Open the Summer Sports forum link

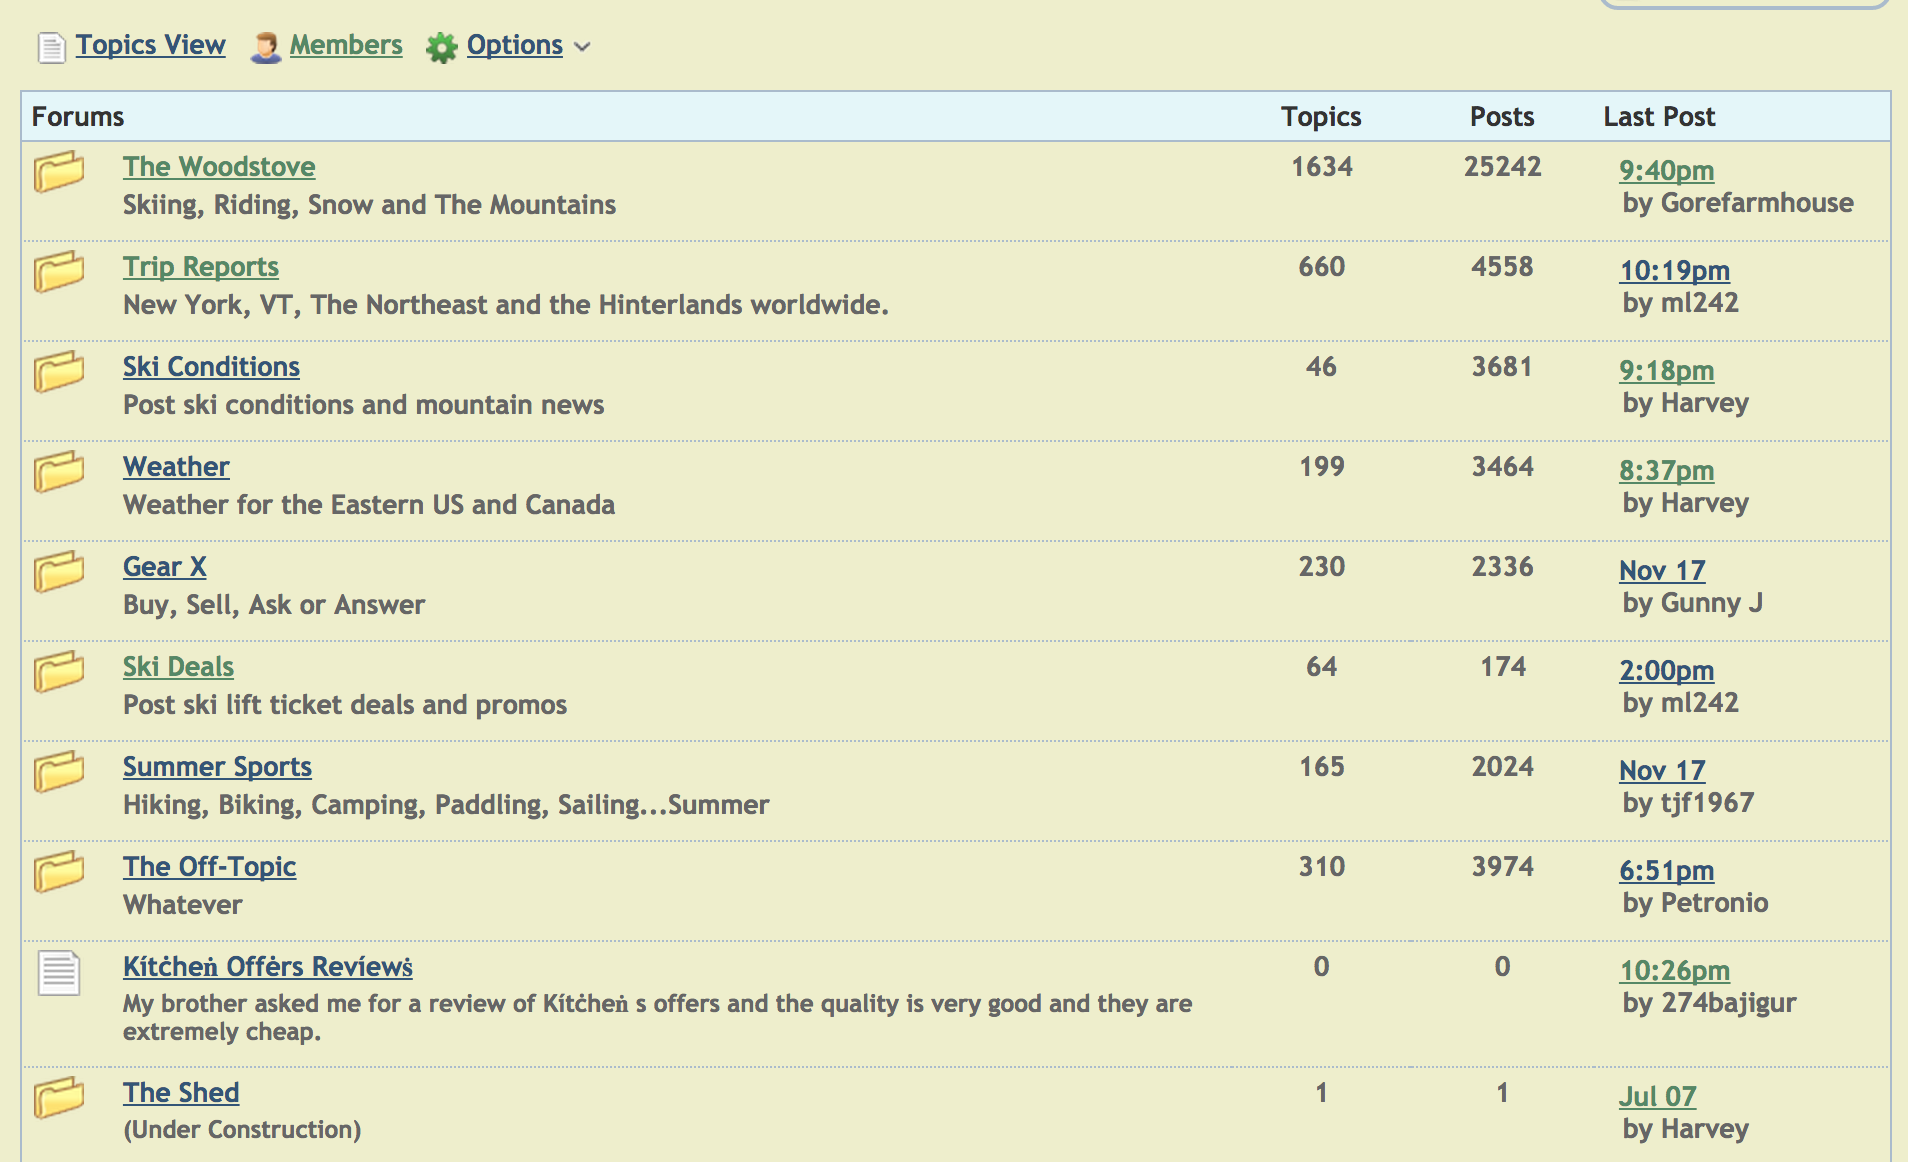click(x=217, y=767)
